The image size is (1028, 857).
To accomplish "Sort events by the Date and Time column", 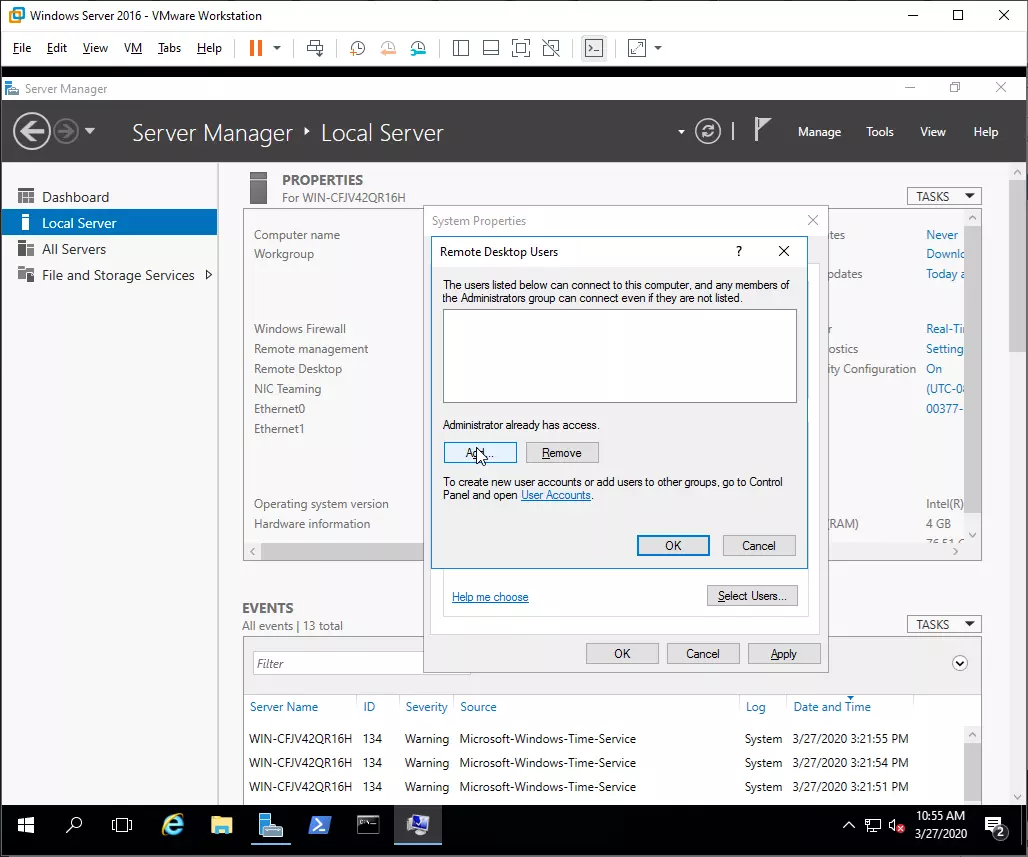I will [832, 707].
